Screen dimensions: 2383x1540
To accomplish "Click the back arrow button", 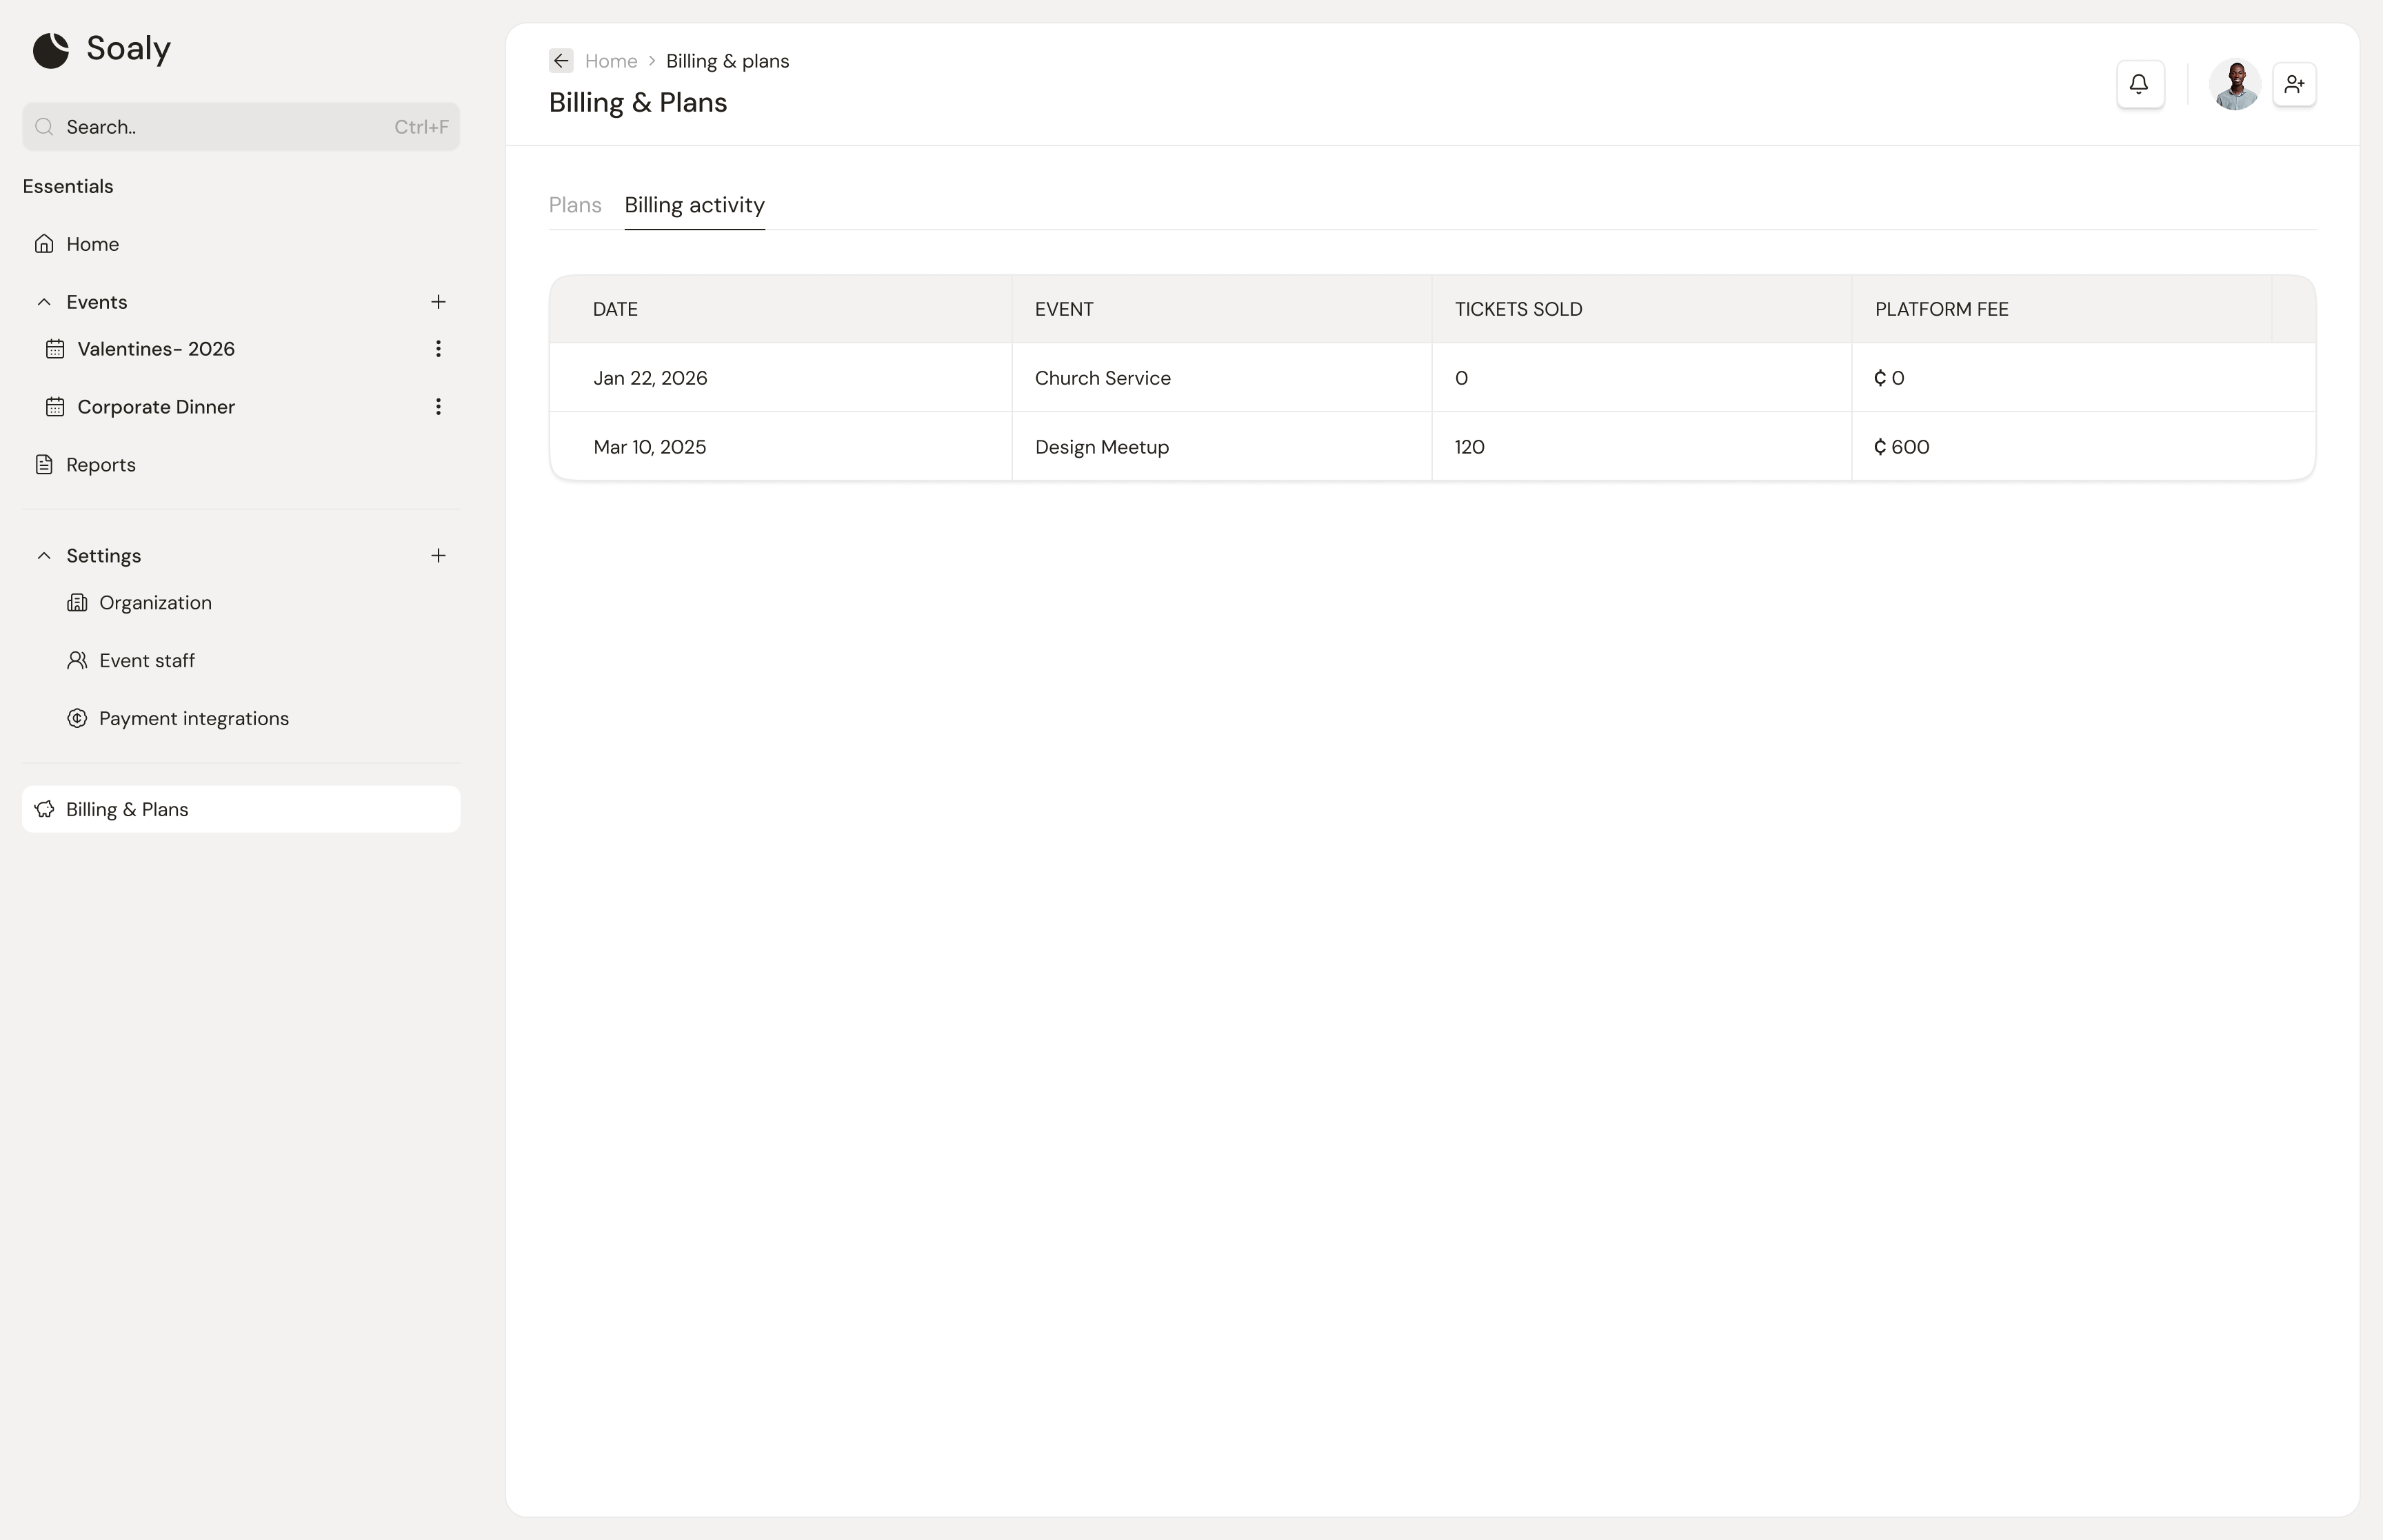I will [561, 61].
